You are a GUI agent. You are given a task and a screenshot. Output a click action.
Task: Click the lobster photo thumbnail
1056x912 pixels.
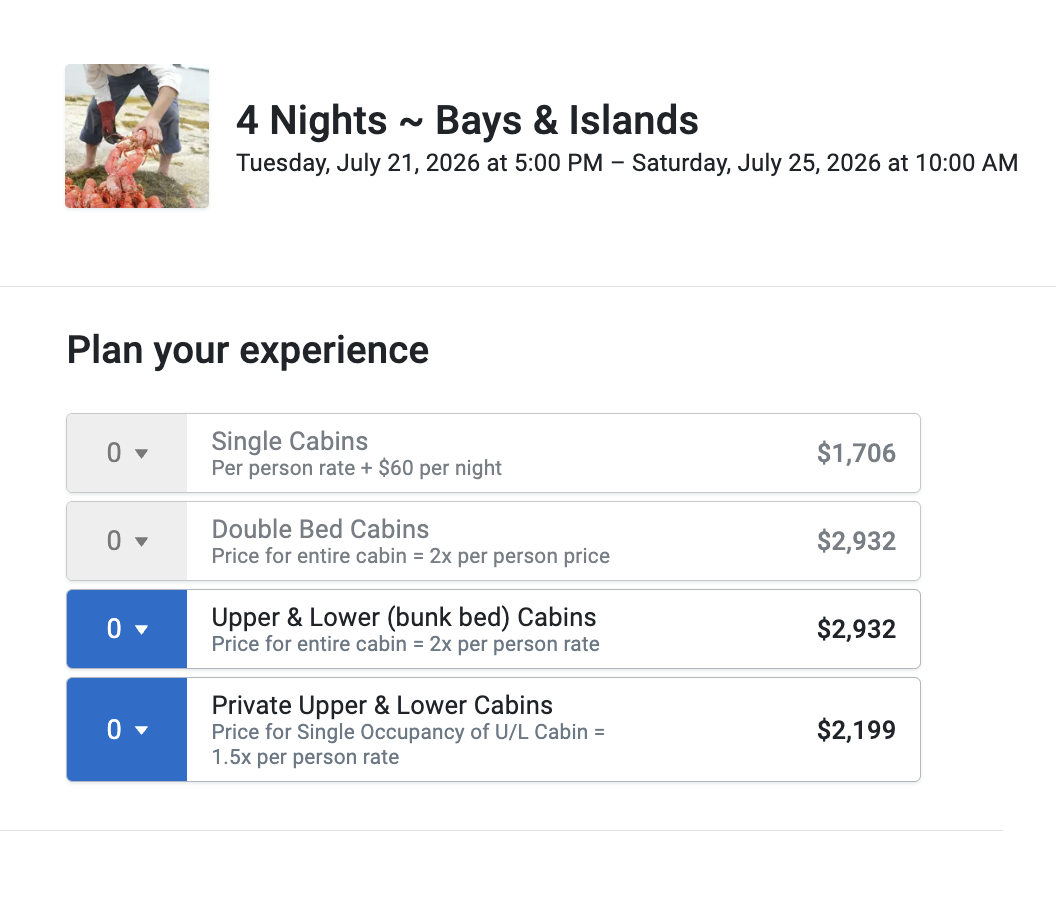coord(137,136)
